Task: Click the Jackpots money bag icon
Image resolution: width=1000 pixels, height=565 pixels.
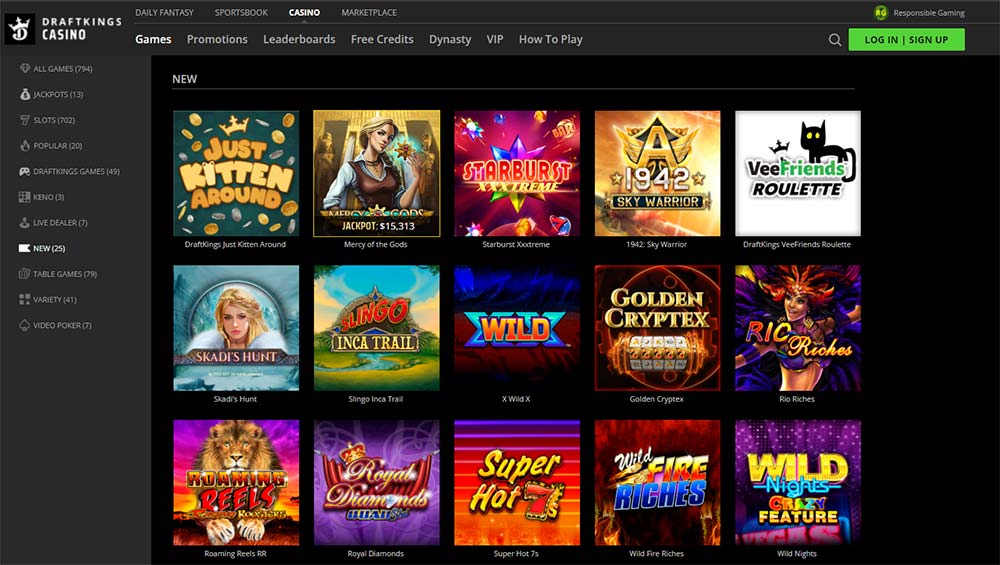Action: click(x=25, y=94)
